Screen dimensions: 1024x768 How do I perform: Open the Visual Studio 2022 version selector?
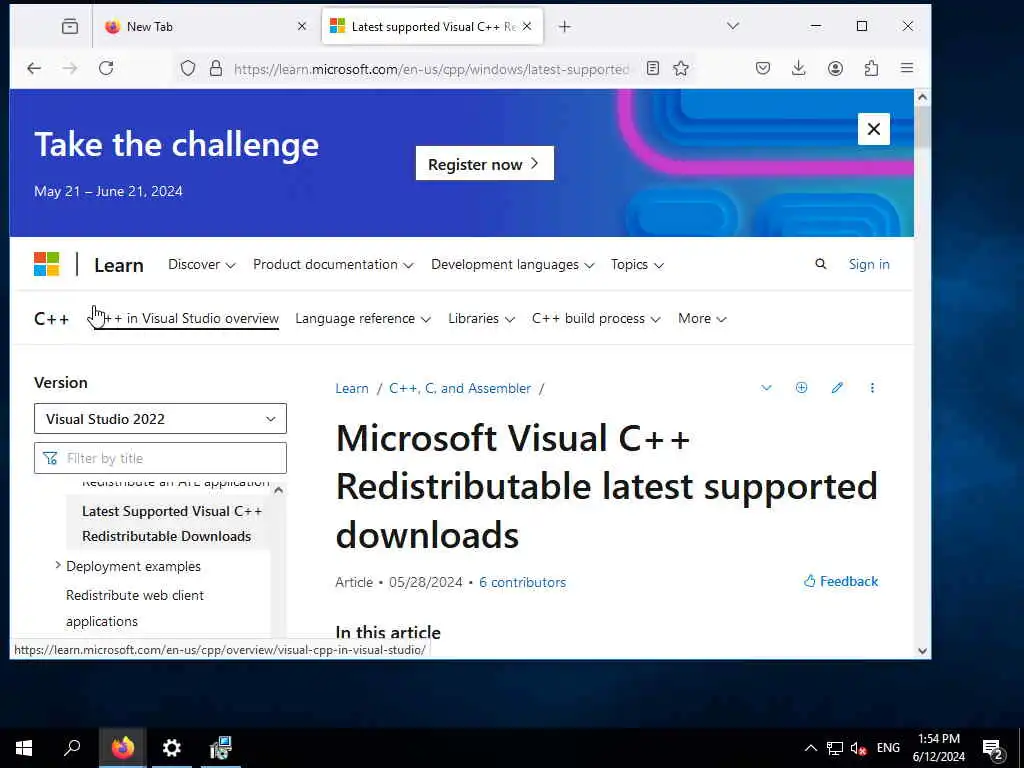[x=160, y=419]
